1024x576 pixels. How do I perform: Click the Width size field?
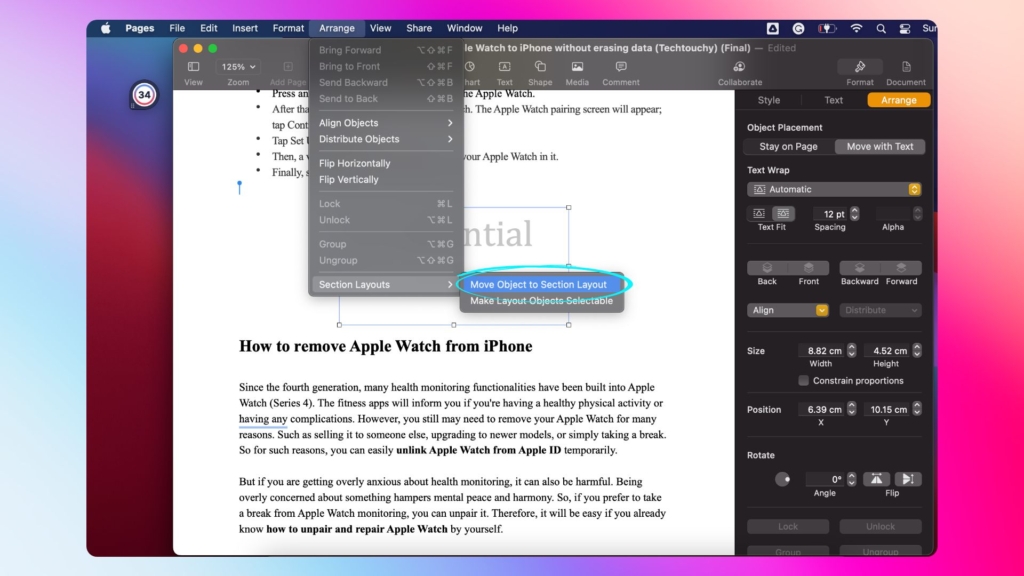(822, 351)
